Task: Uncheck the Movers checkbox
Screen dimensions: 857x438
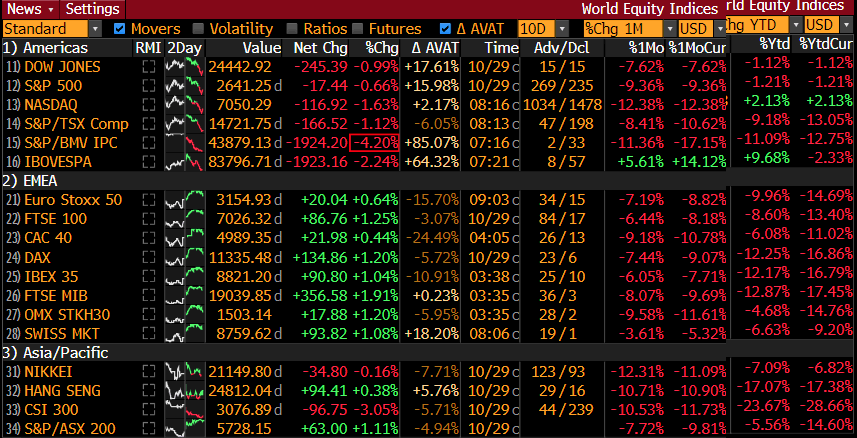Action: pos(119,28)
